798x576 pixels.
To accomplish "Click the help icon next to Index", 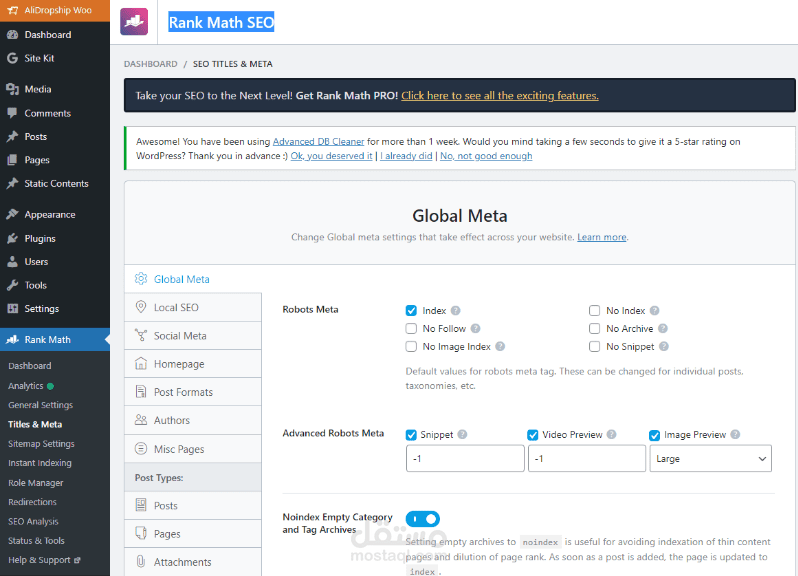I will coord(455,310).
